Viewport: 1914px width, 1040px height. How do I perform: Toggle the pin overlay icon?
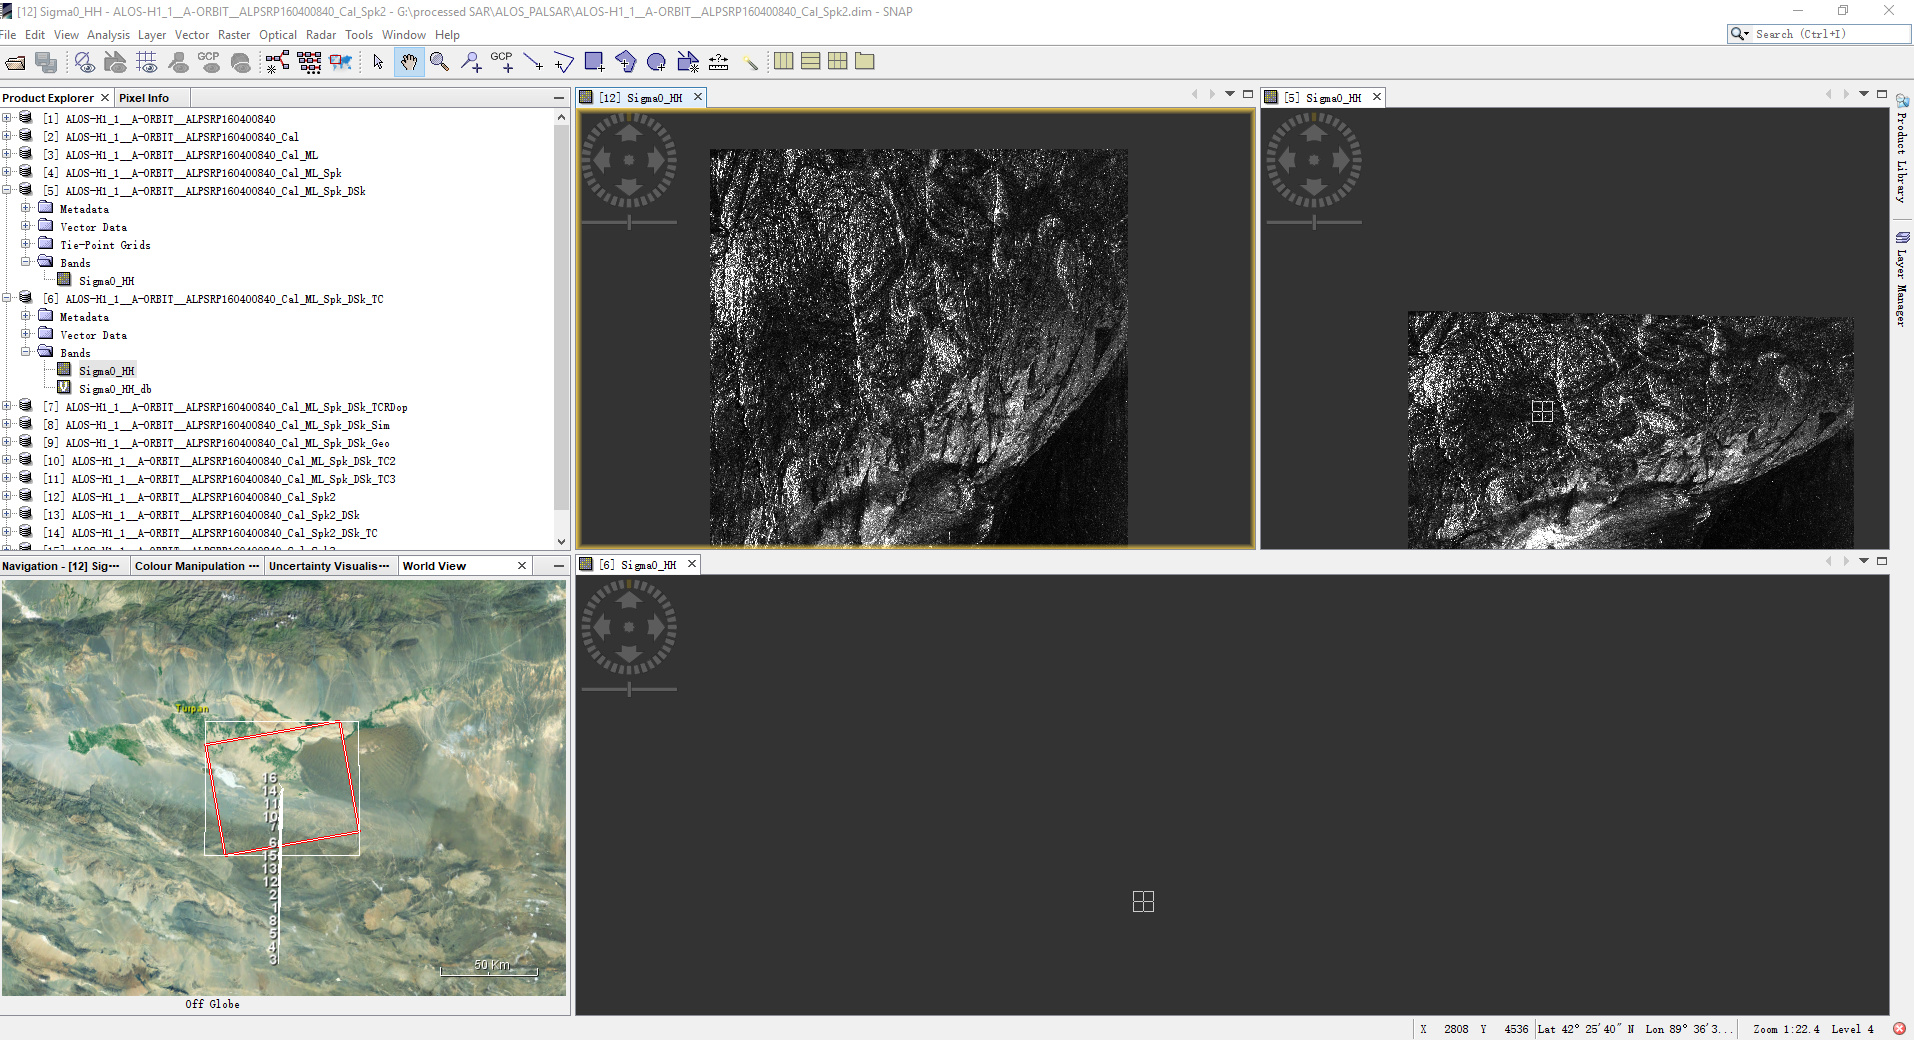tap(178, 63)
